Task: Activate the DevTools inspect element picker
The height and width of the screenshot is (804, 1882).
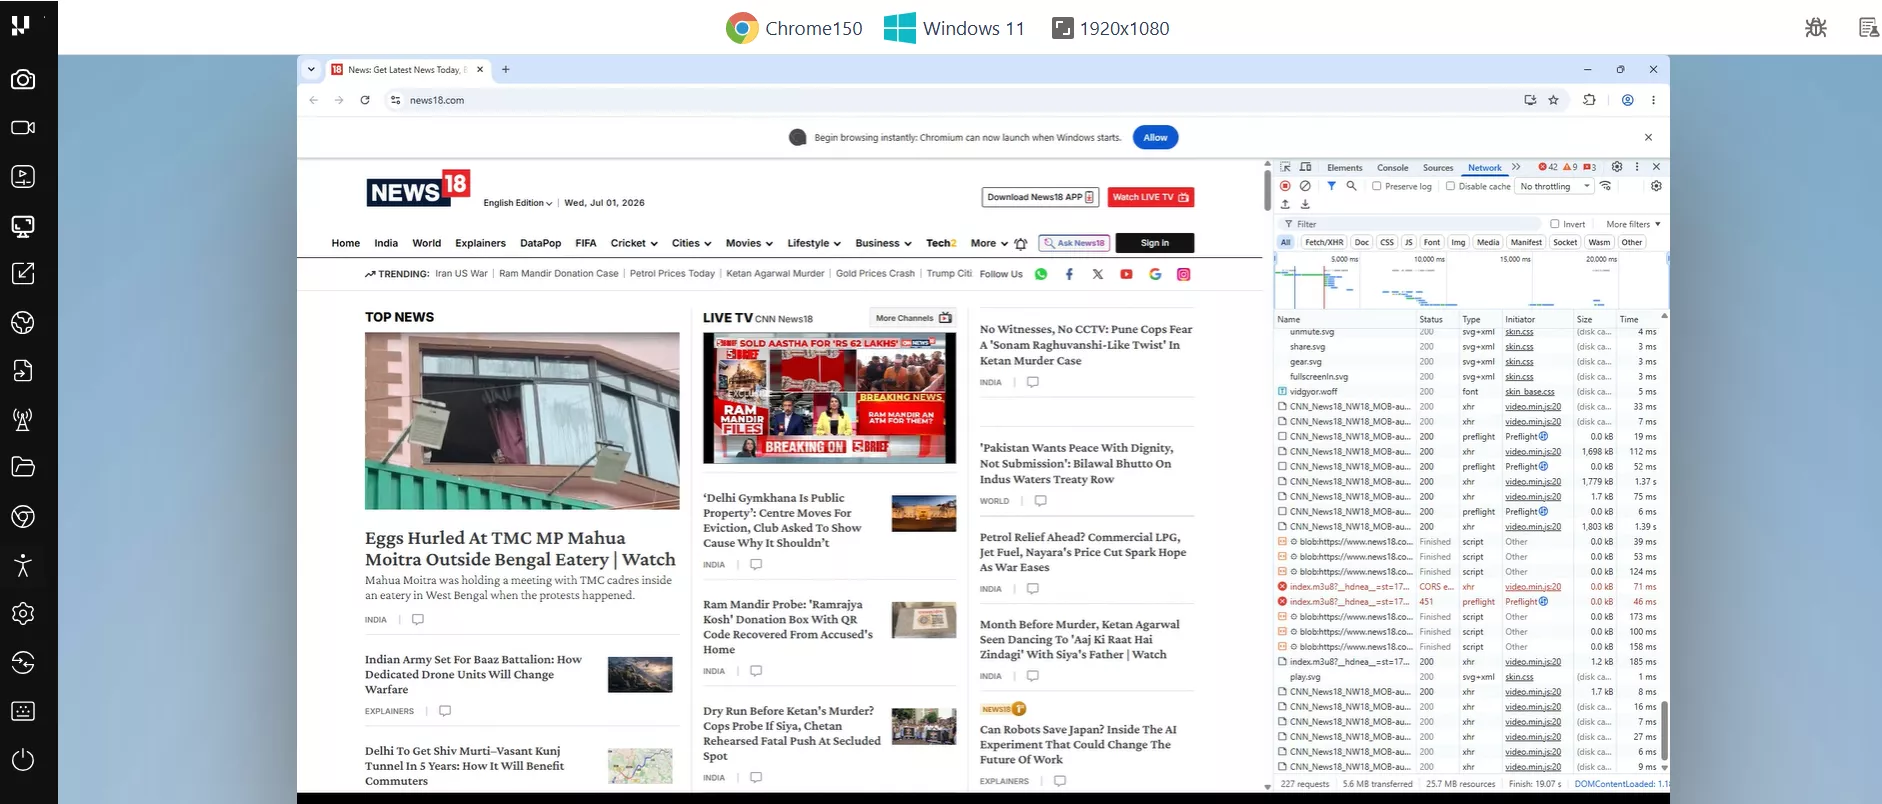Action: 1286,167
